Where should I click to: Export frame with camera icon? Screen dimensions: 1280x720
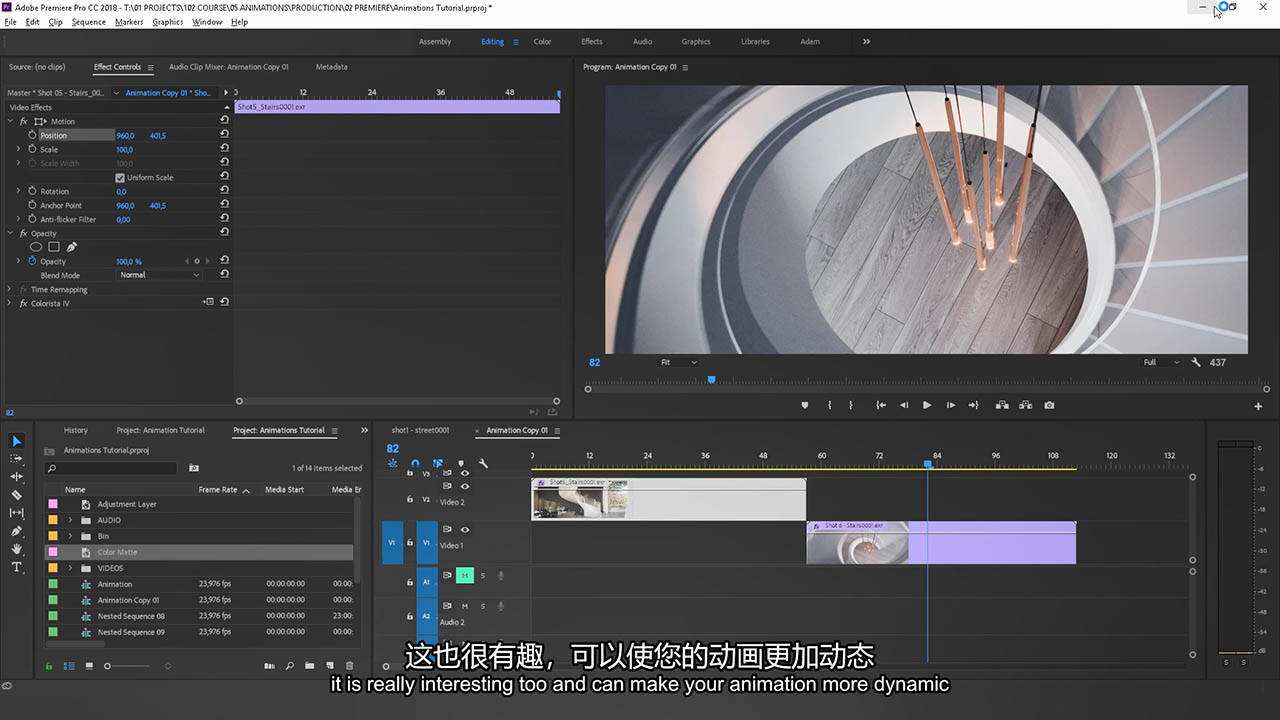[x=1049, y=405]
